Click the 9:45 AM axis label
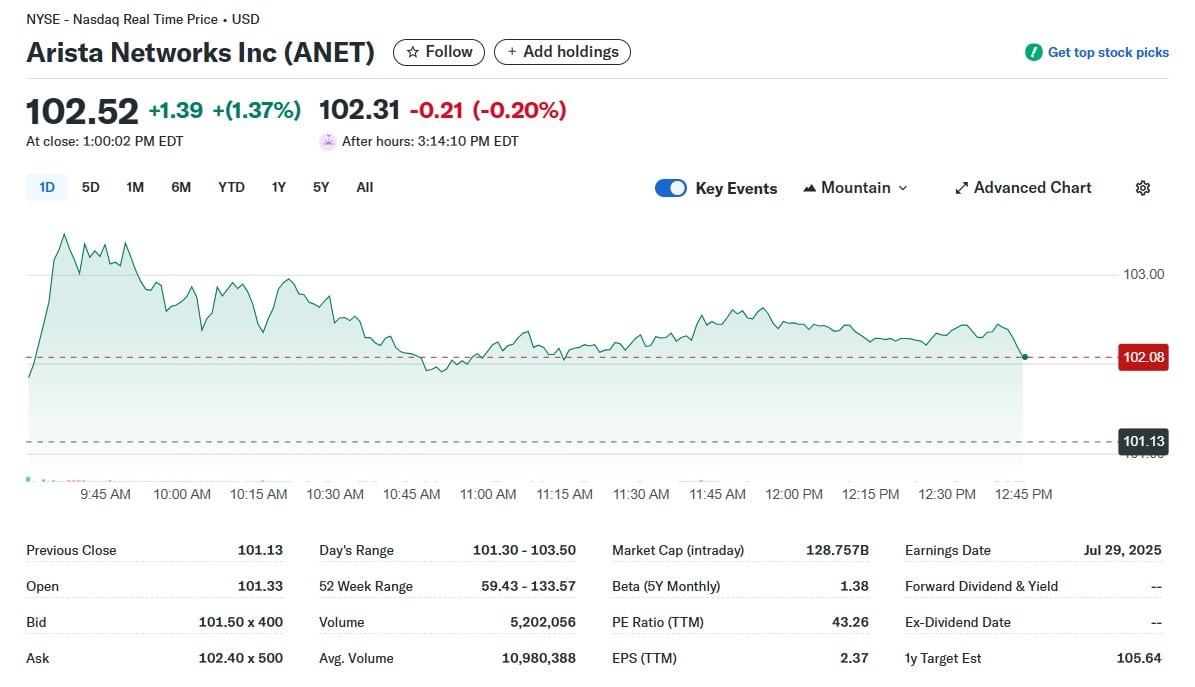Screen dimensions: 1195x687 (x=105, y=494)
